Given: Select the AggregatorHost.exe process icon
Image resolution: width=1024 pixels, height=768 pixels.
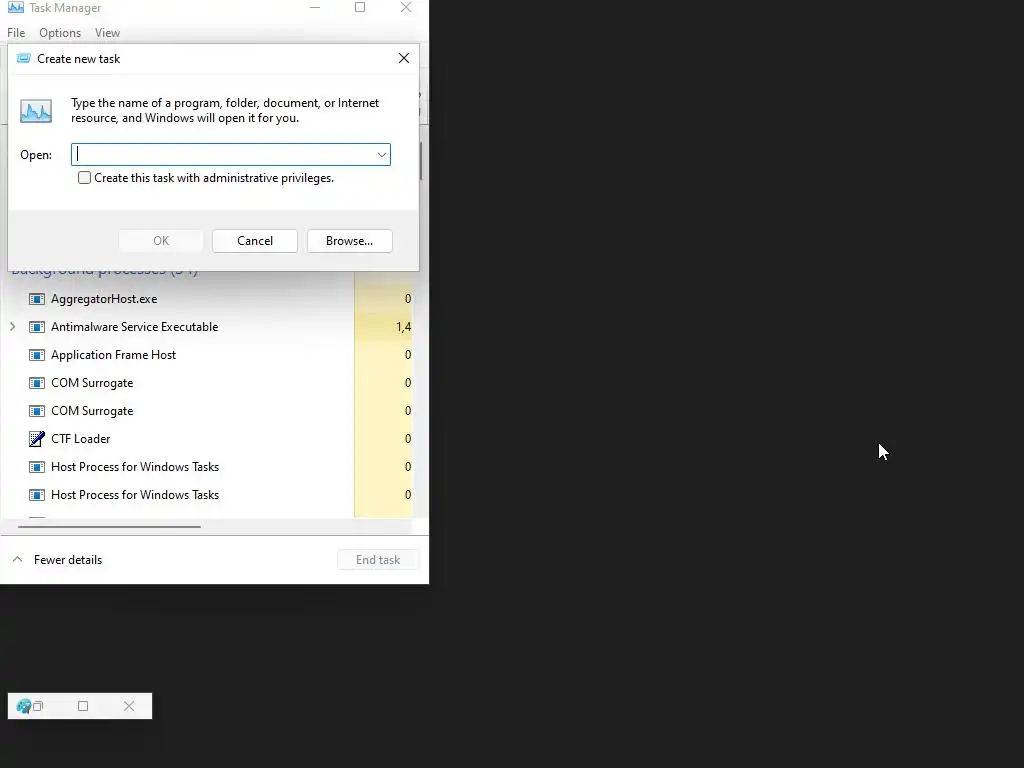Looking at the screenshot, I should (37, 299).
